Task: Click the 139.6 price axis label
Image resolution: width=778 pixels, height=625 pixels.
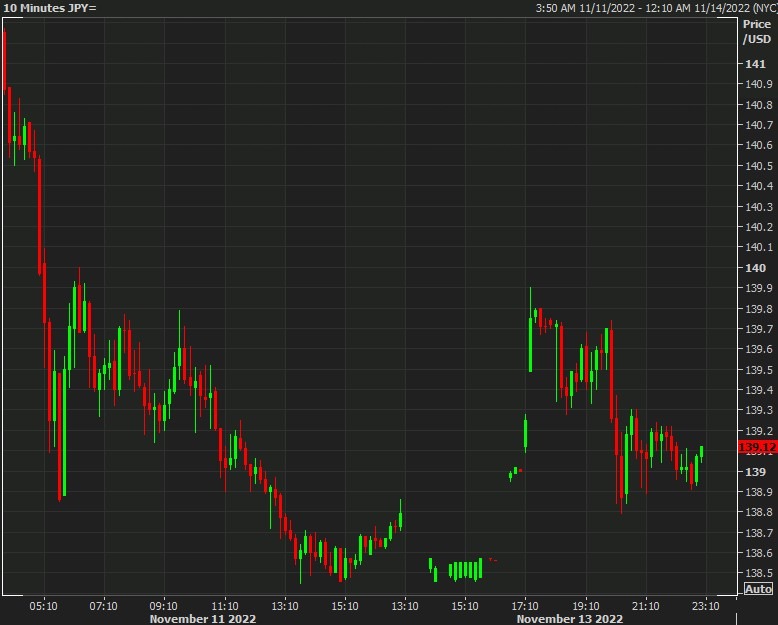Action: click(x=759, y=349)
